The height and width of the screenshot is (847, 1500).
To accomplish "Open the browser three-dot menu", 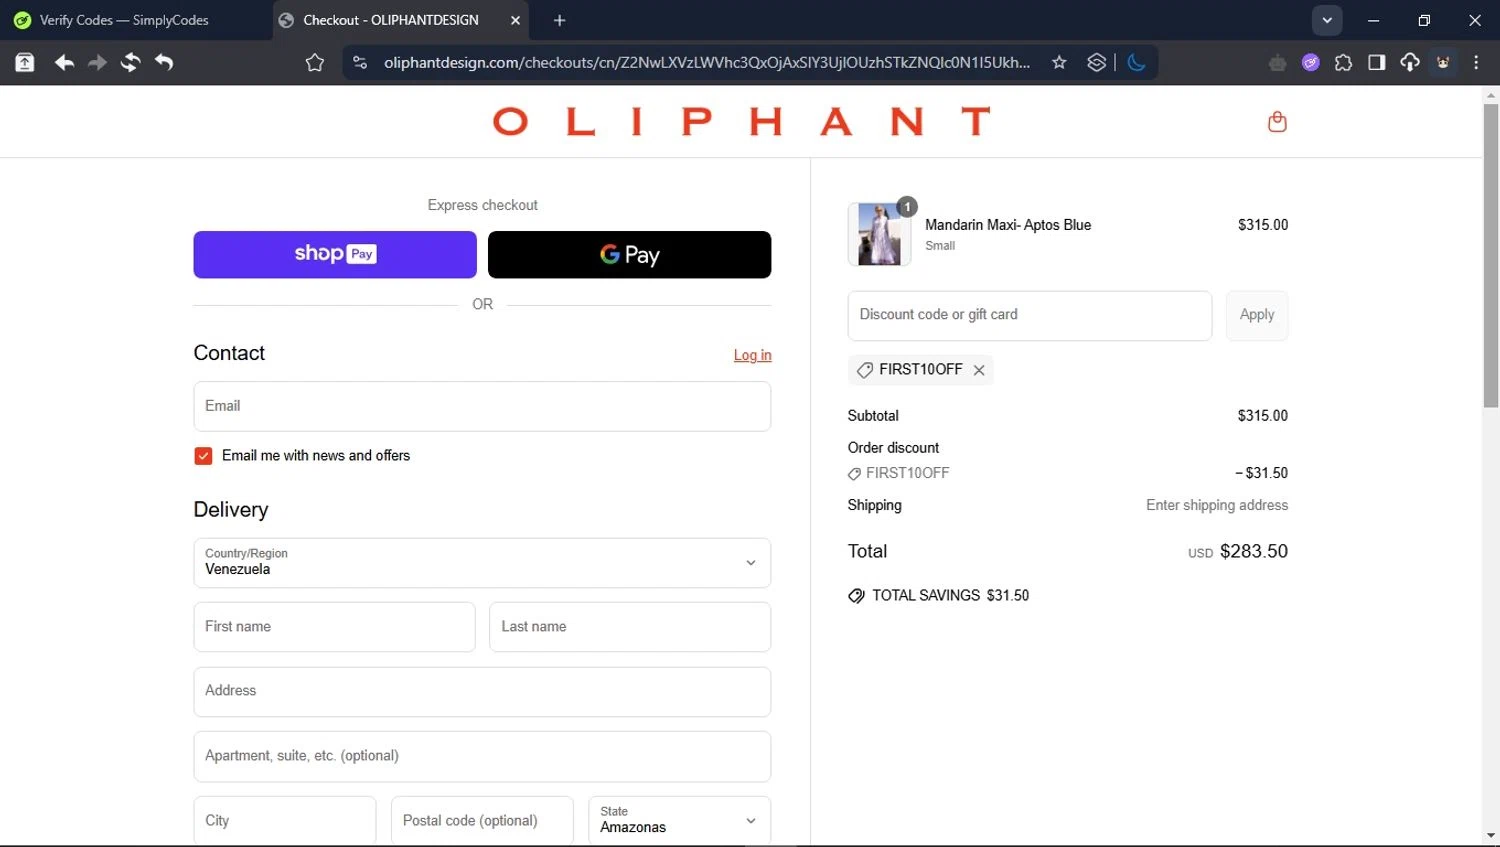I will point(1476,63).
